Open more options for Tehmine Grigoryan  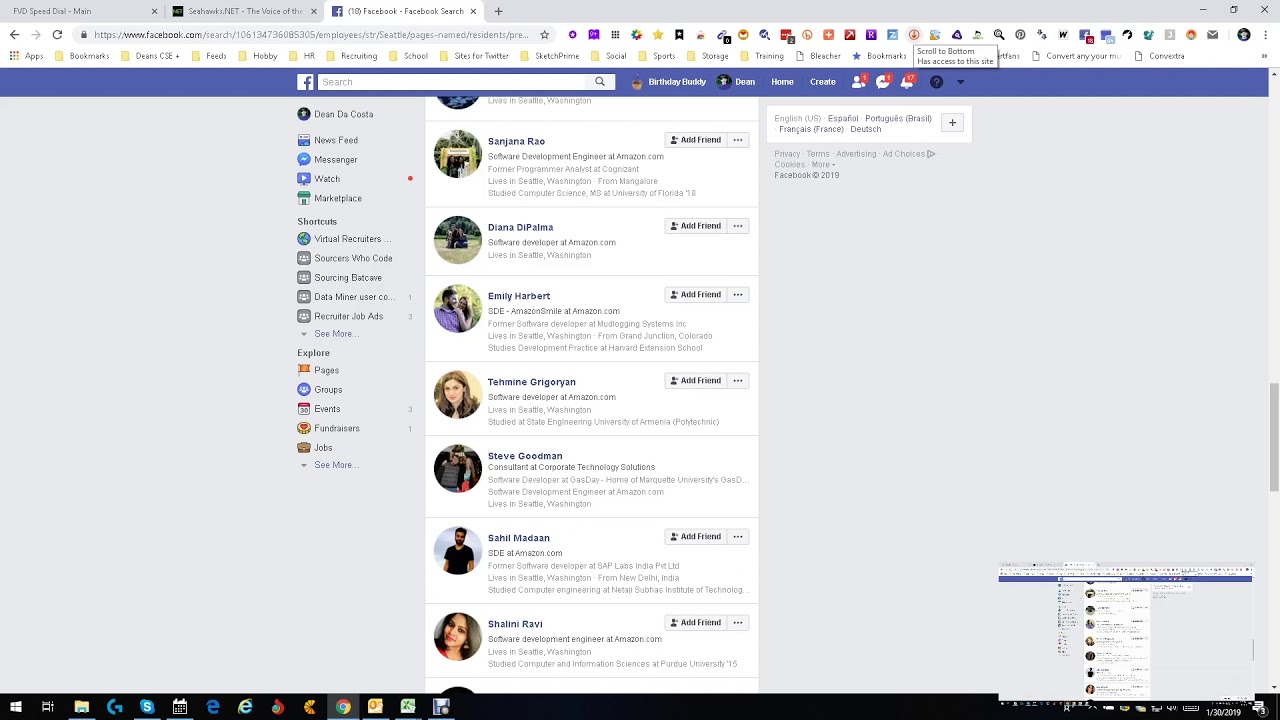tap(738, 381)
